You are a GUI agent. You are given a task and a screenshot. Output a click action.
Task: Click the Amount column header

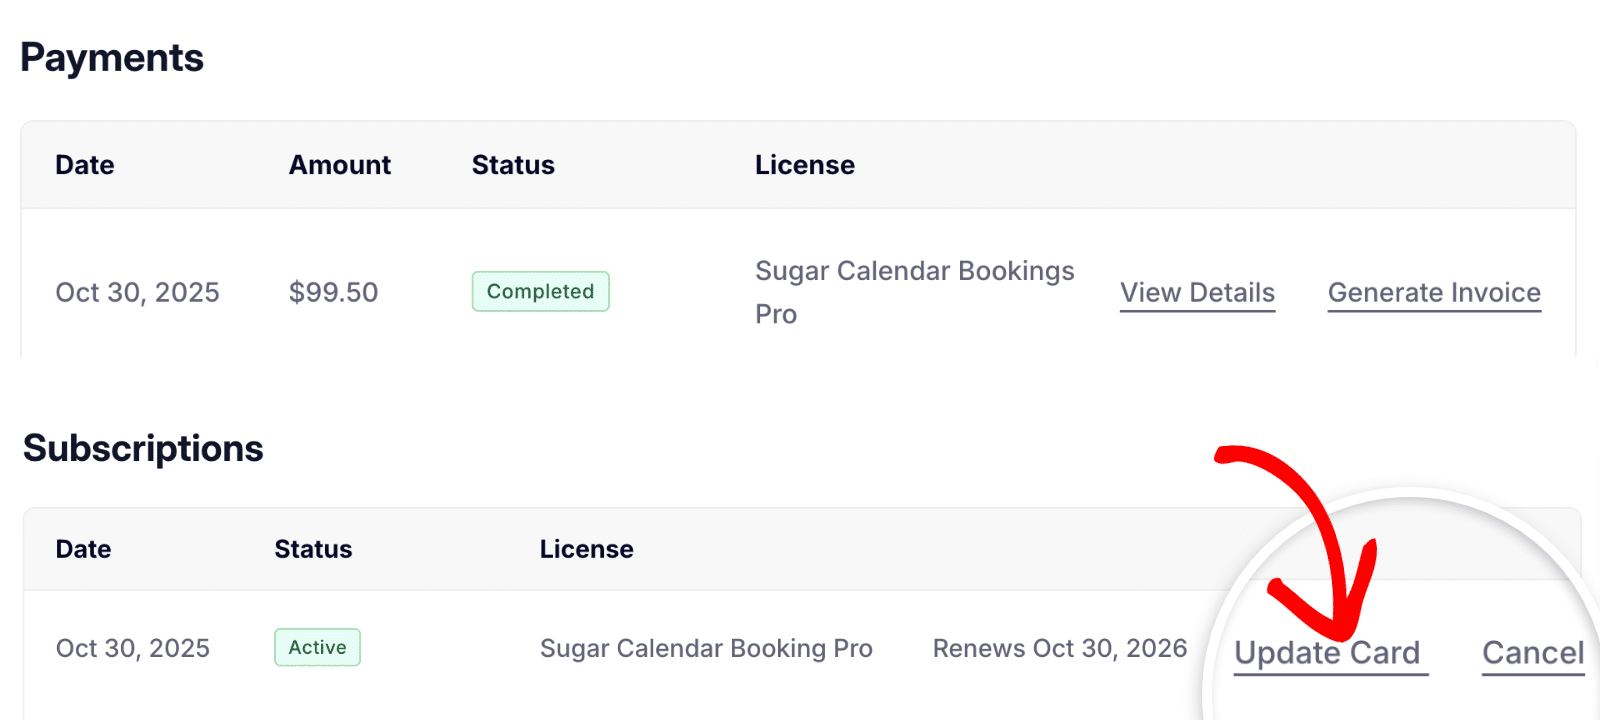coord(340,165)
